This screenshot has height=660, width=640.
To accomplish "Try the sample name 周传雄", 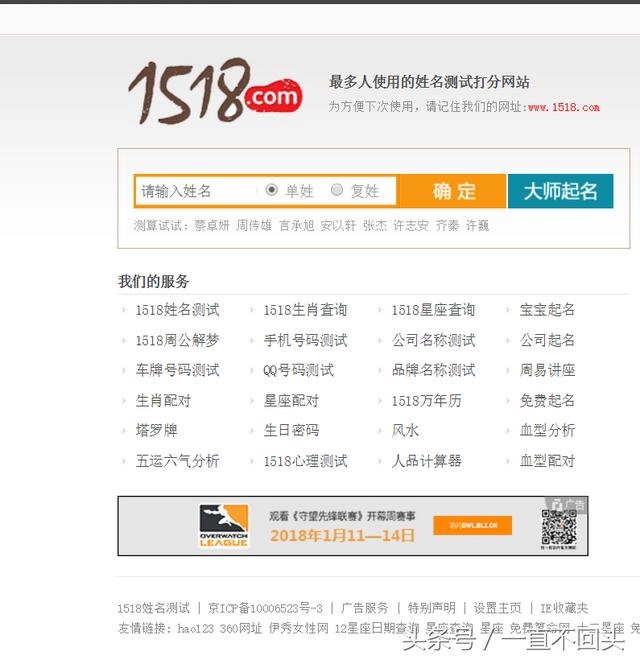I will pos(254,226).
